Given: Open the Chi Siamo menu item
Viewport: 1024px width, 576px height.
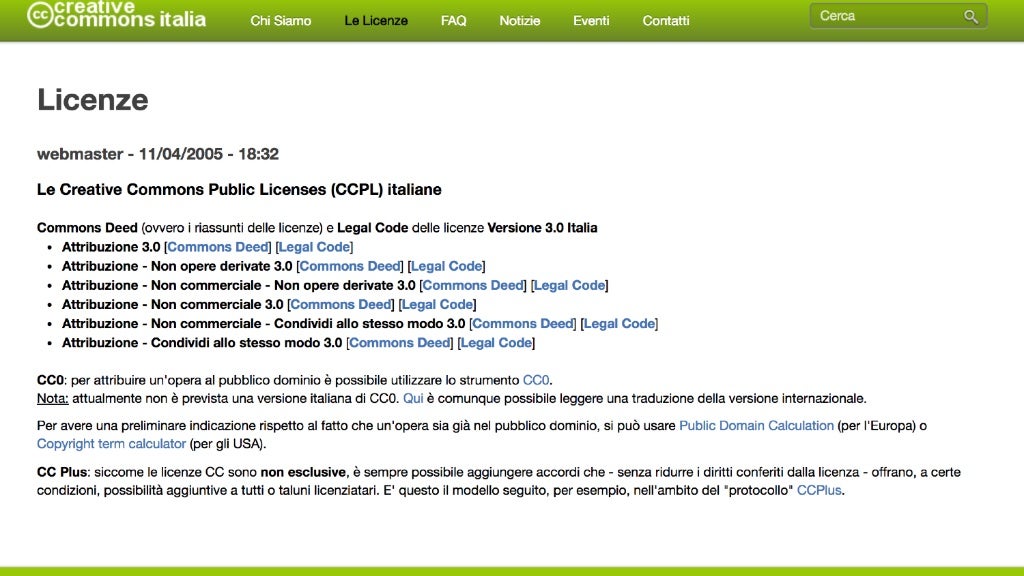Looking at the screenshot, I should click(x=280, y=21).
